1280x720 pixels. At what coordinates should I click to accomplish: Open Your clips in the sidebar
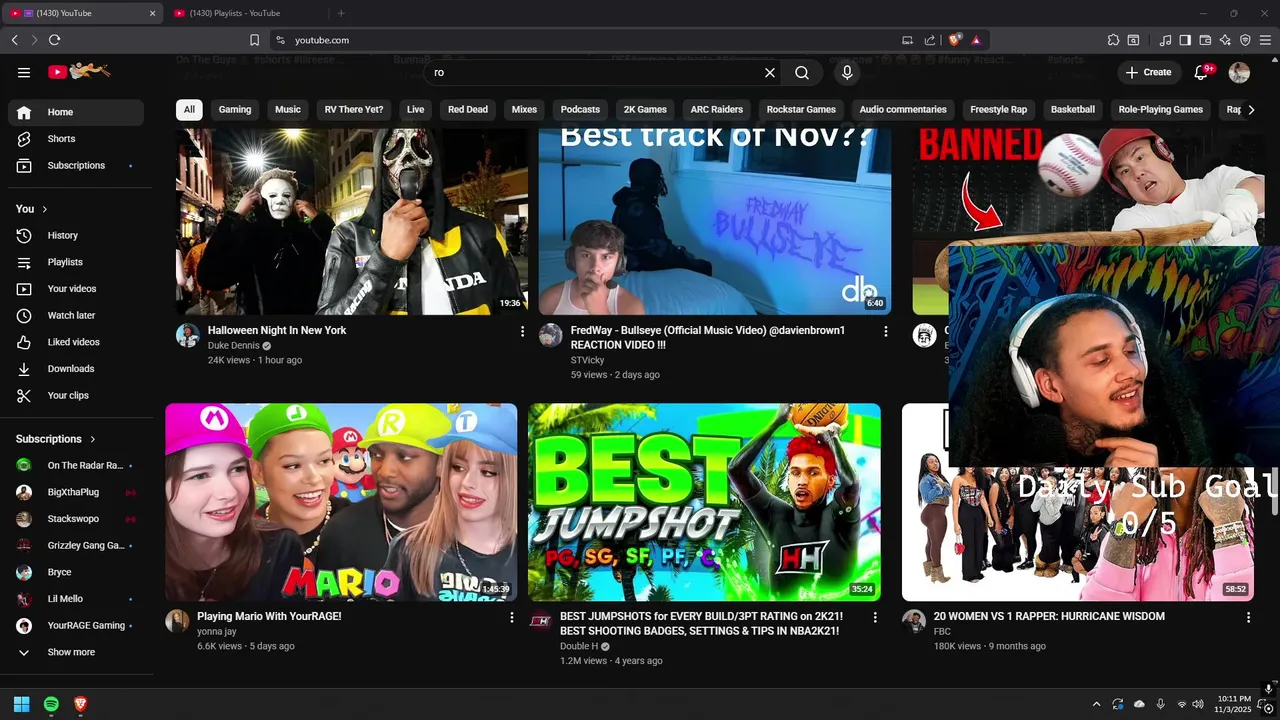76,395
